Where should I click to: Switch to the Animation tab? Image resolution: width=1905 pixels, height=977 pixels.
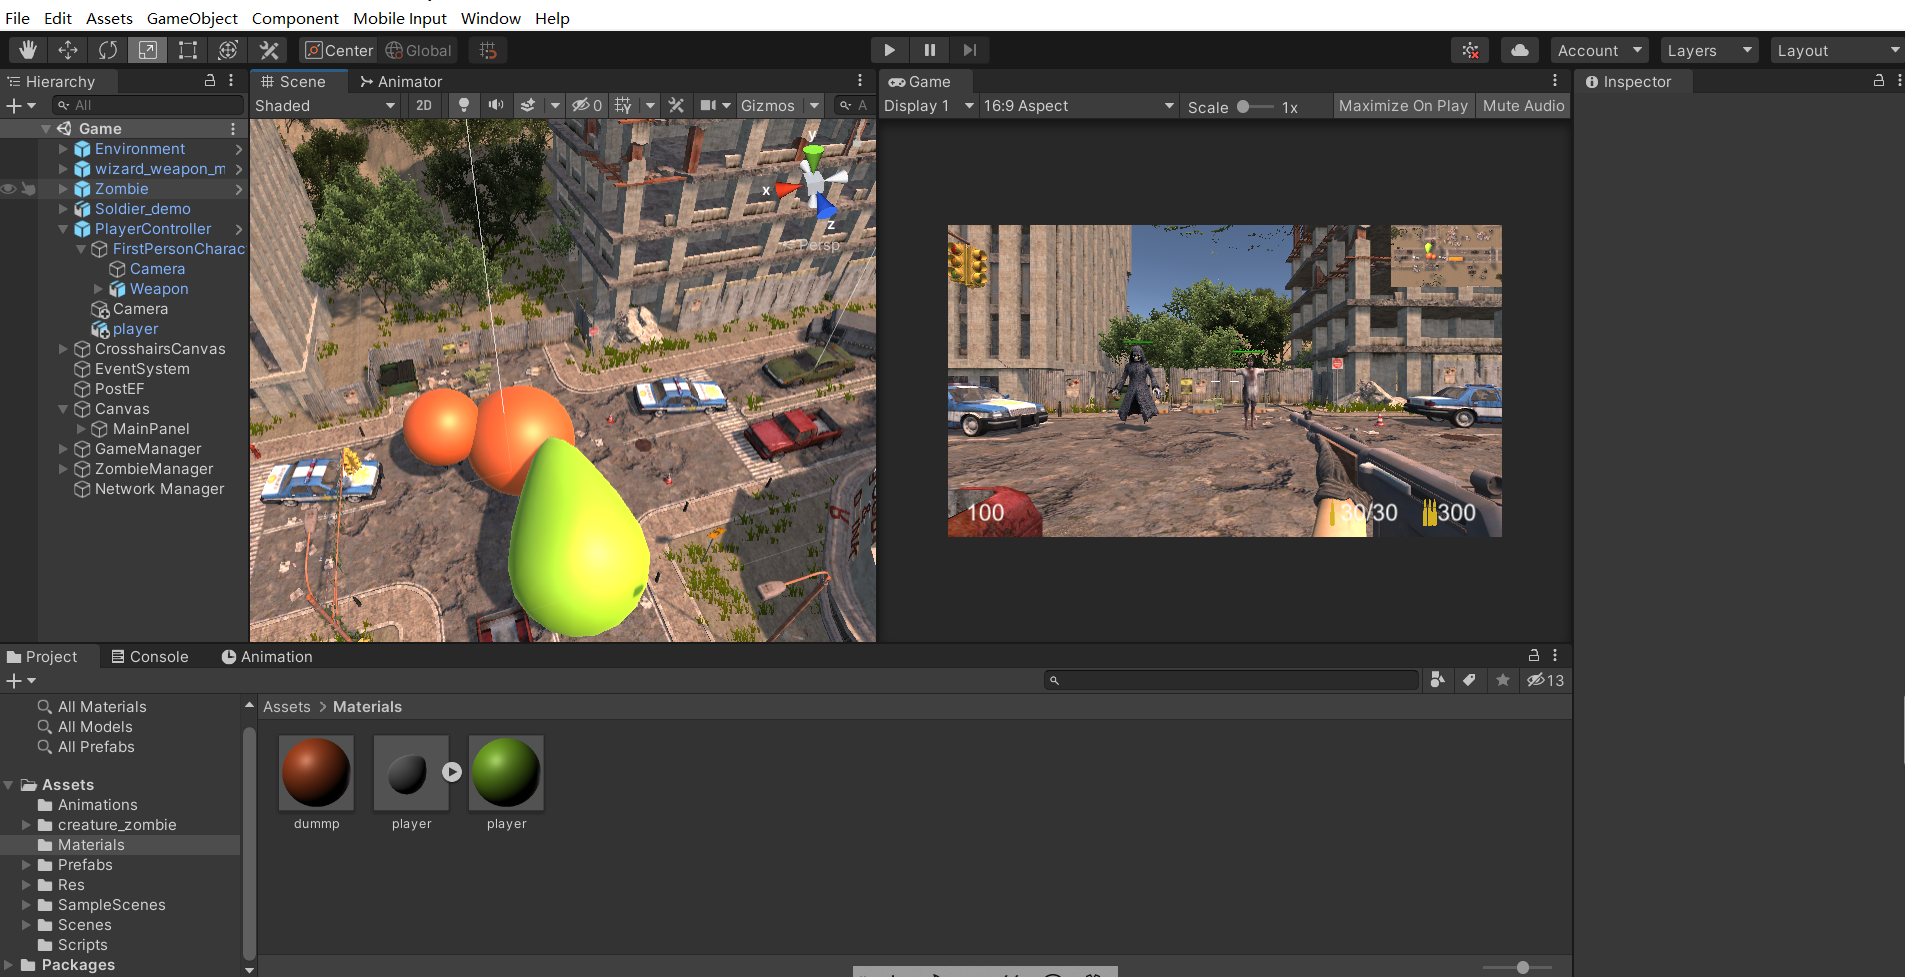(267, 656)
